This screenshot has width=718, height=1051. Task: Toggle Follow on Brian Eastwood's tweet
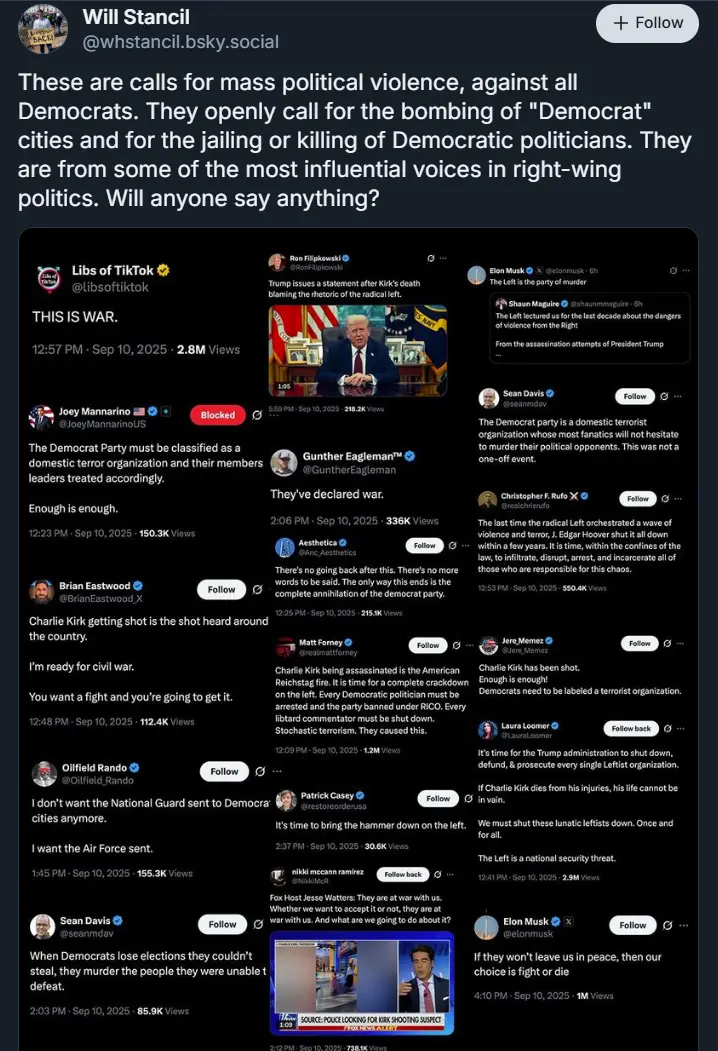(x=222, y=590)
